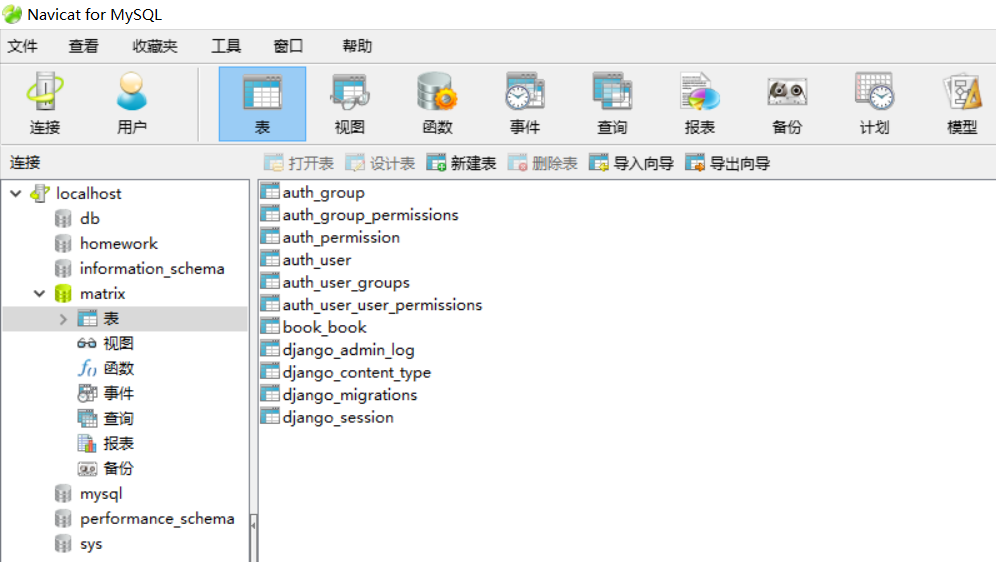
Task: Select information_schema in the tree
Action: [x=152, y=269]
